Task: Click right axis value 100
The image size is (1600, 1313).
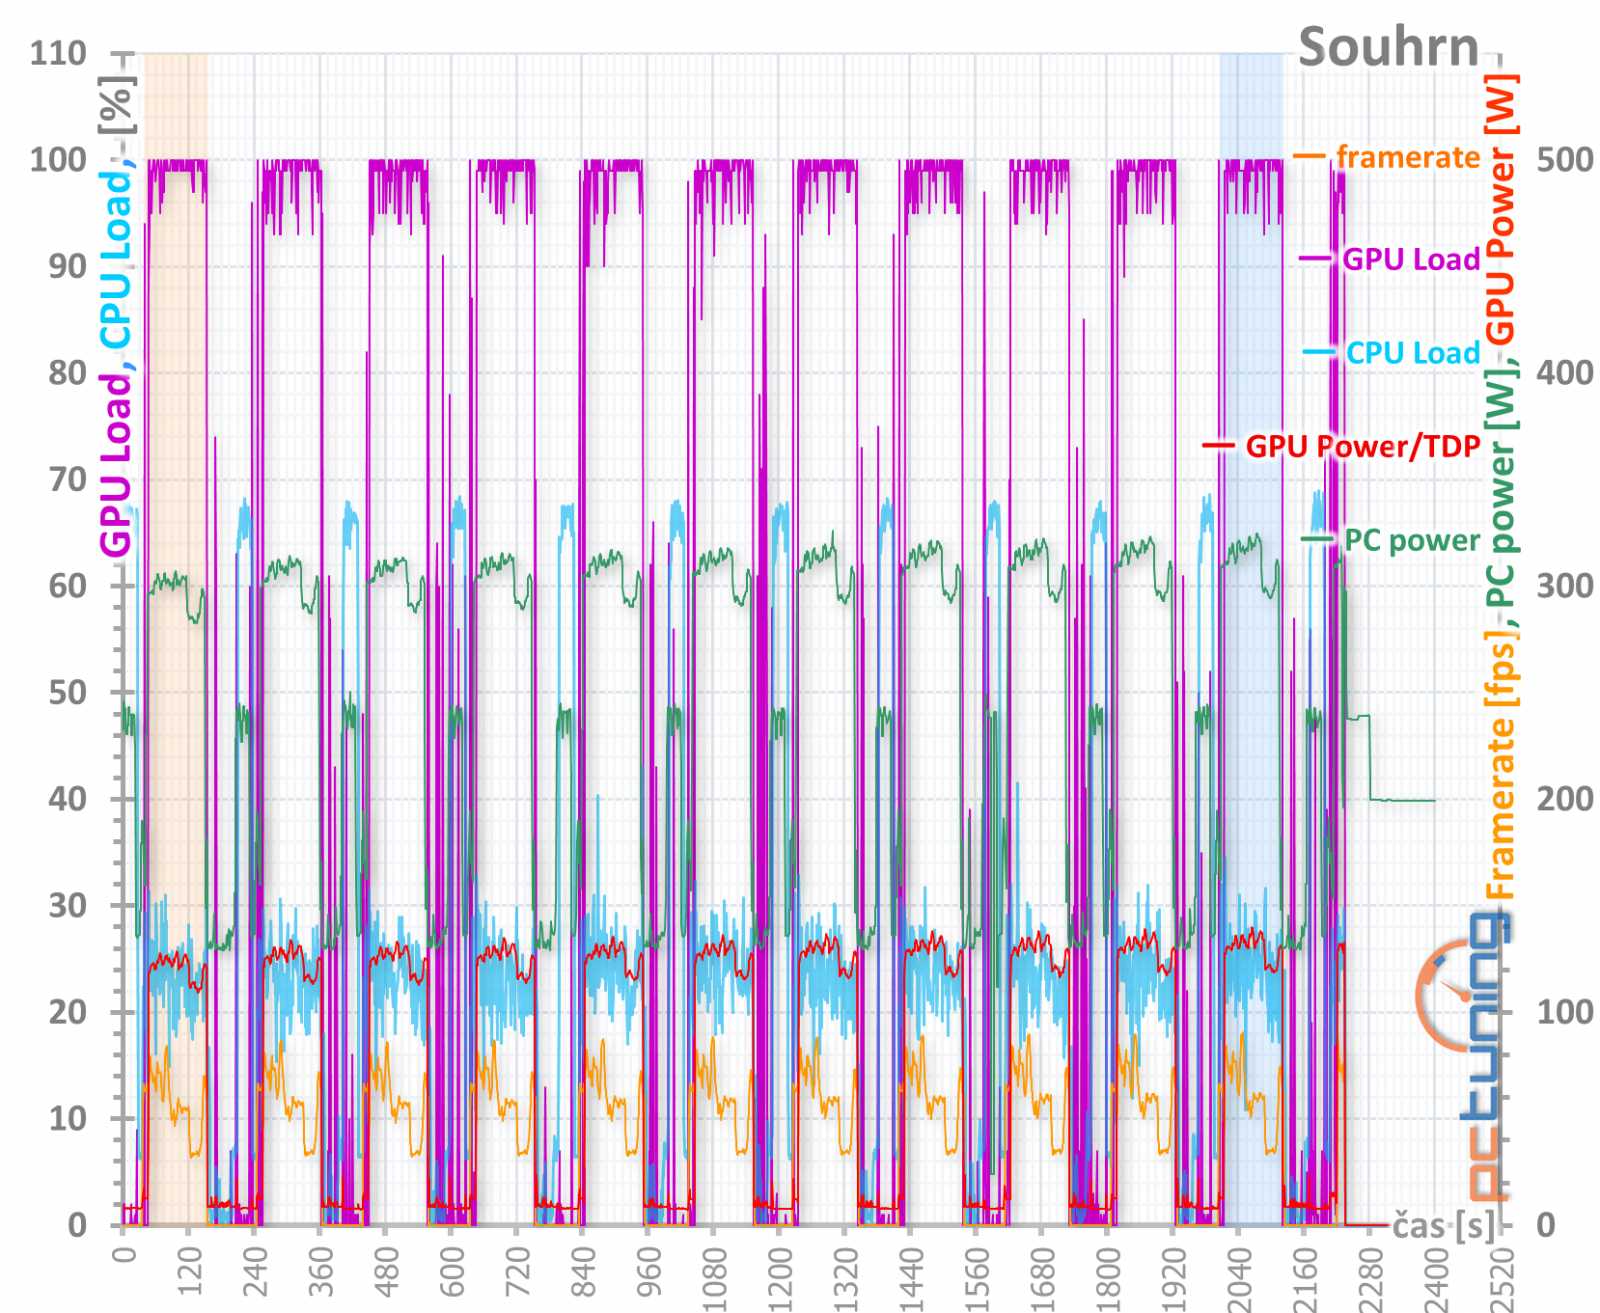Action: 1565,1012
